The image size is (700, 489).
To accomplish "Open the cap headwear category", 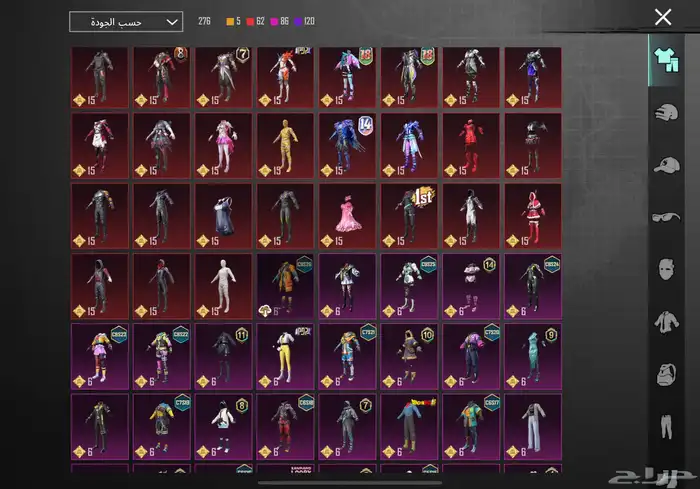I will point(664,164).
